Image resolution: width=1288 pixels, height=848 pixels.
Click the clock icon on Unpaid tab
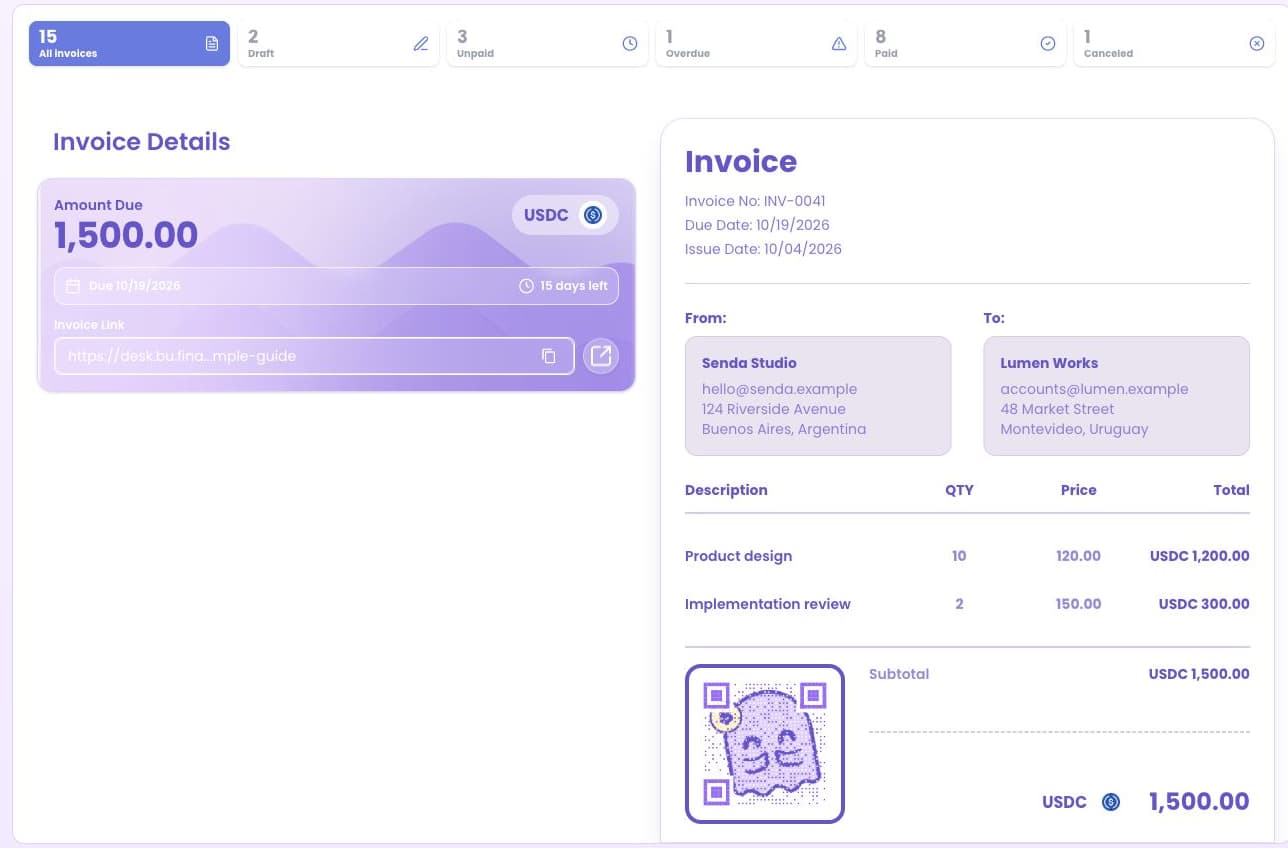click(630, 44)
